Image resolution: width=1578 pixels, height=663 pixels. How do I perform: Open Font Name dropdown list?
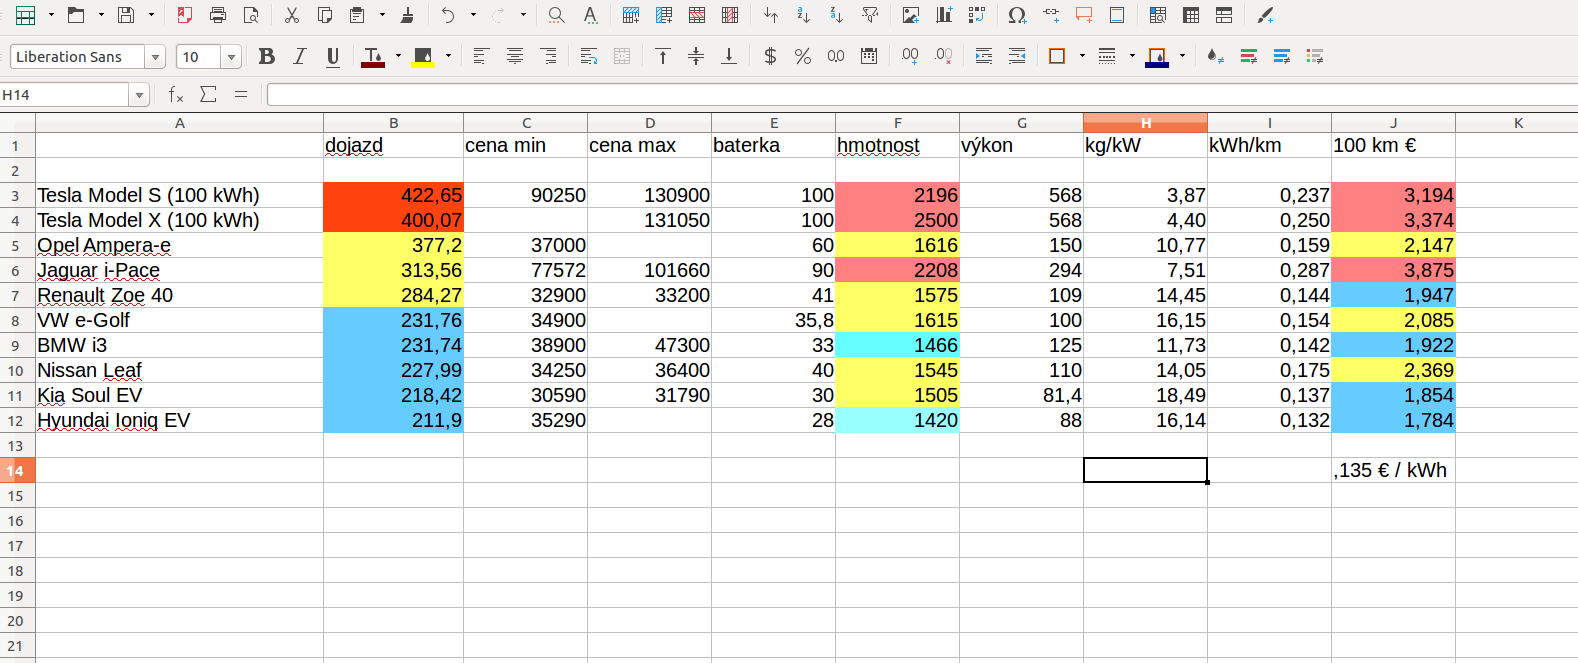click(155, 57)
